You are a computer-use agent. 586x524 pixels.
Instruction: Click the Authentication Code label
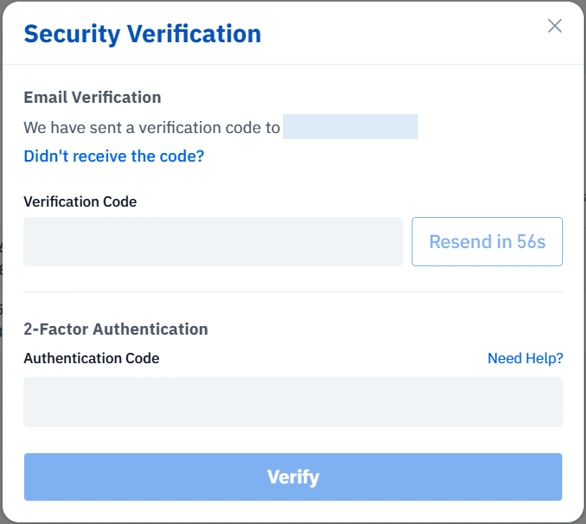coord(92,358)
